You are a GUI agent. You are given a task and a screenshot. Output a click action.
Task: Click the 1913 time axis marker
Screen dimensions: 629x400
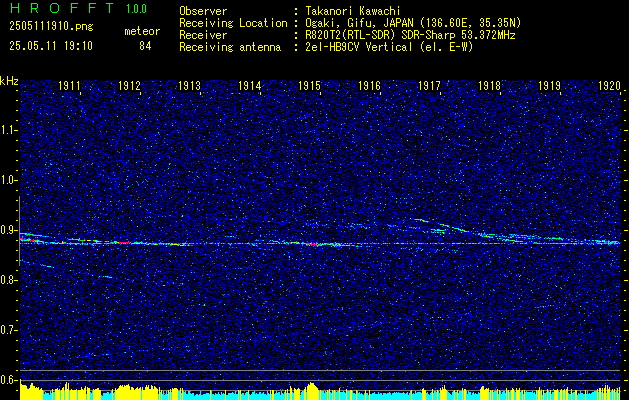click(x=189, y=85)
